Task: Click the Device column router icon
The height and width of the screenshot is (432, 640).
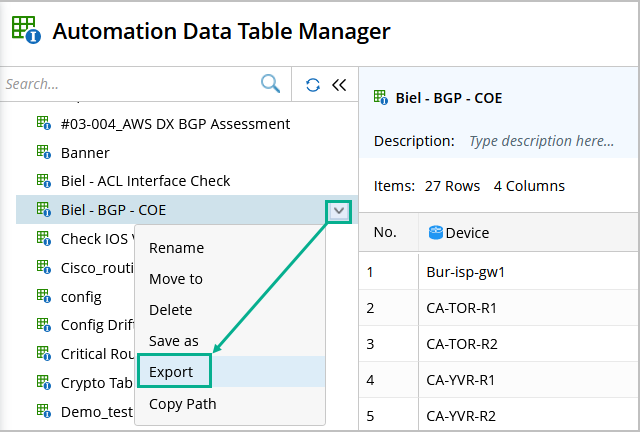Action: coord(435,233)
